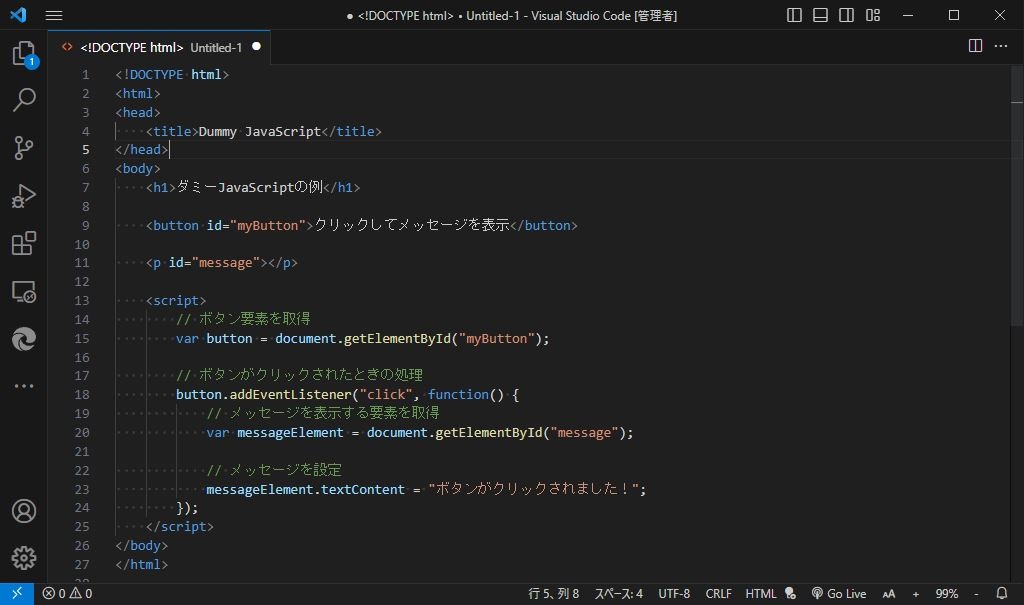This screenshot has width=1024, height=605.
Task: Show additional views via three-dots in activity bar
Action: [24, 386]
